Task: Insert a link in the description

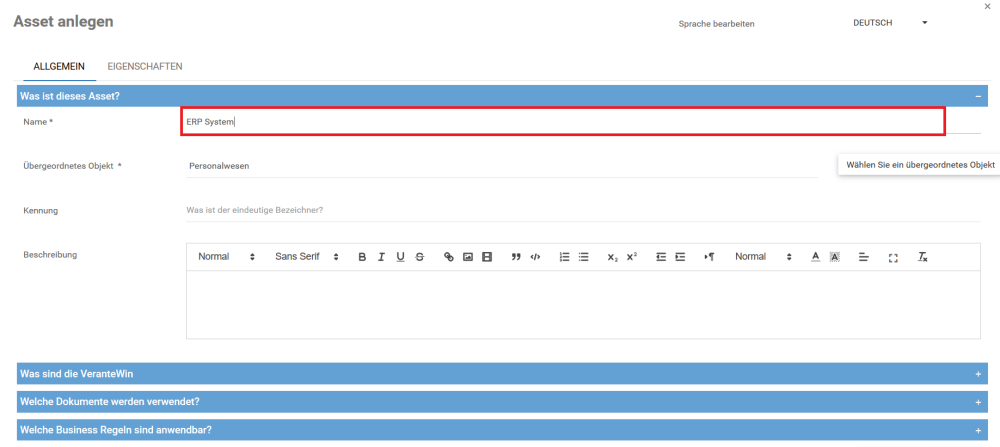Action: point(449,257)
